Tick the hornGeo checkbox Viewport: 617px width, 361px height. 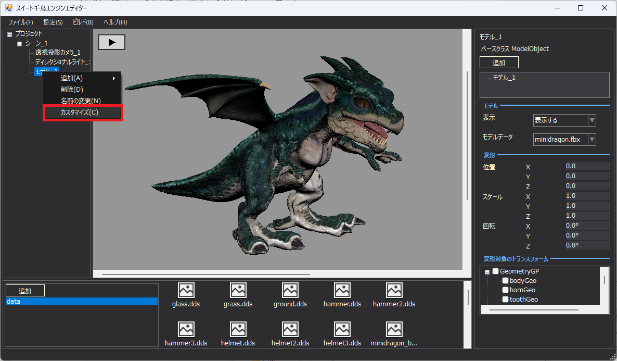505,290
